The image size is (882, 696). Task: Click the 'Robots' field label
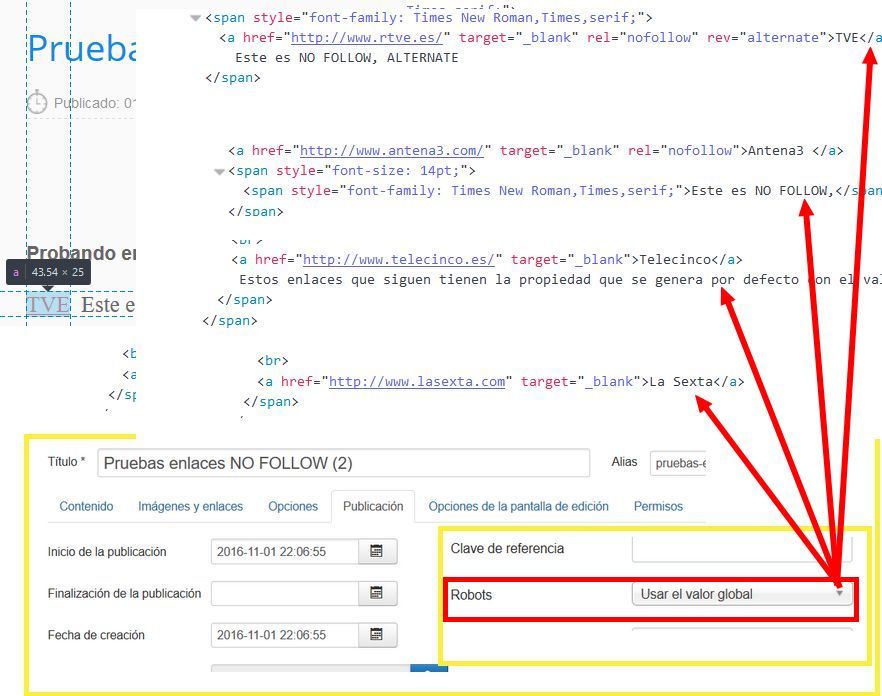tap(471, 595)
